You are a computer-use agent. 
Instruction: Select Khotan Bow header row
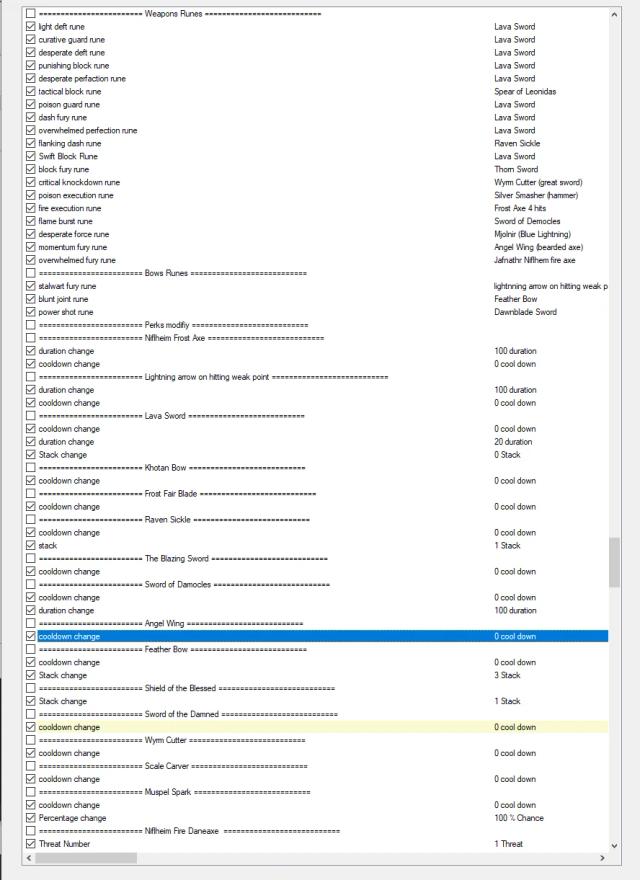coord(317,468)
